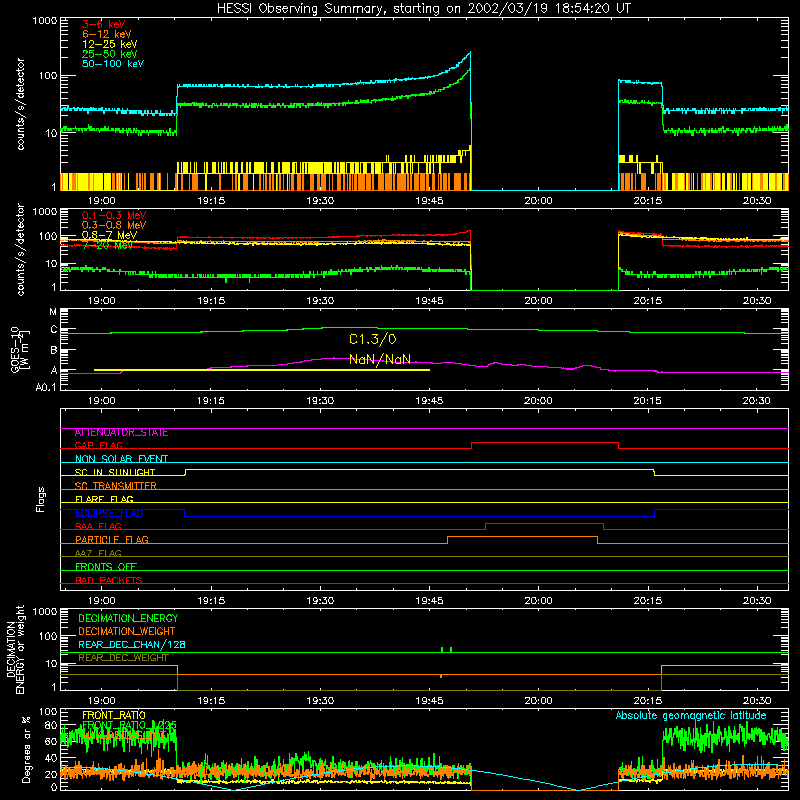
Task: Click the REAR_DEC_WEIGHT legend label
Action: pos(123,658)
